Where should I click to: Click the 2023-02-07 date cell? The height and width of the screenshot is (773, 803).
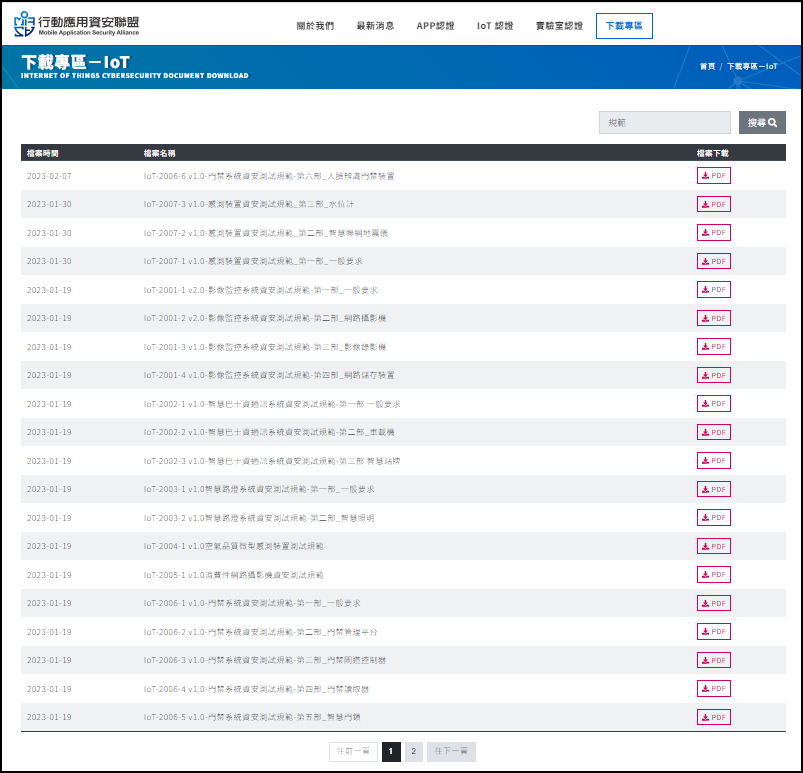(49, 176)
